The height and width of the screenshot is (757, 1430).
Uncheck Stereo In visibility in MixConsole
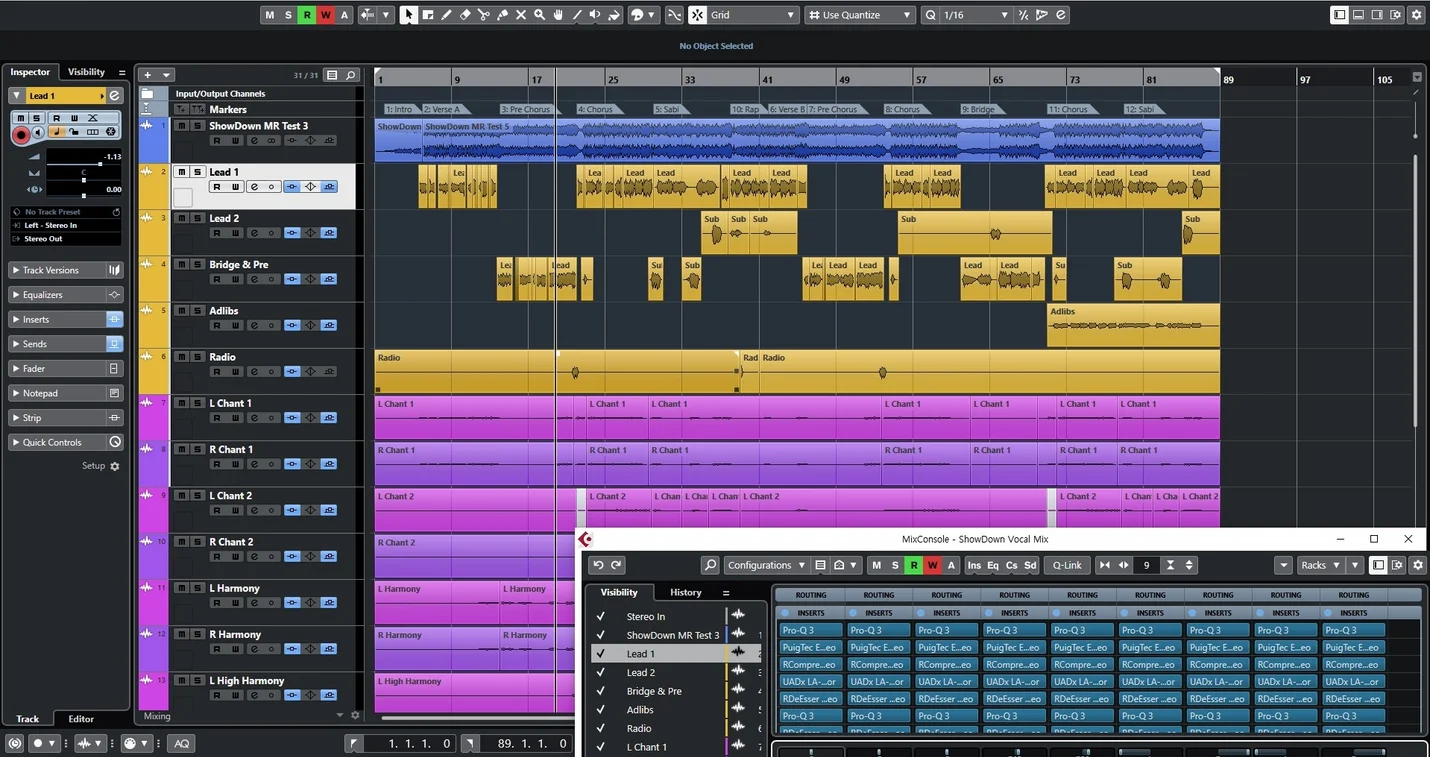[601, 617]
